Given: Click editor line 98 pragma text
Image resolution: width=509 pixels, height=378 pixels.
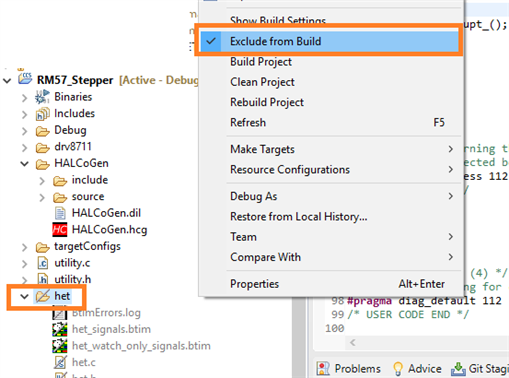Looking at the screenshot, I should pos(424,301).
